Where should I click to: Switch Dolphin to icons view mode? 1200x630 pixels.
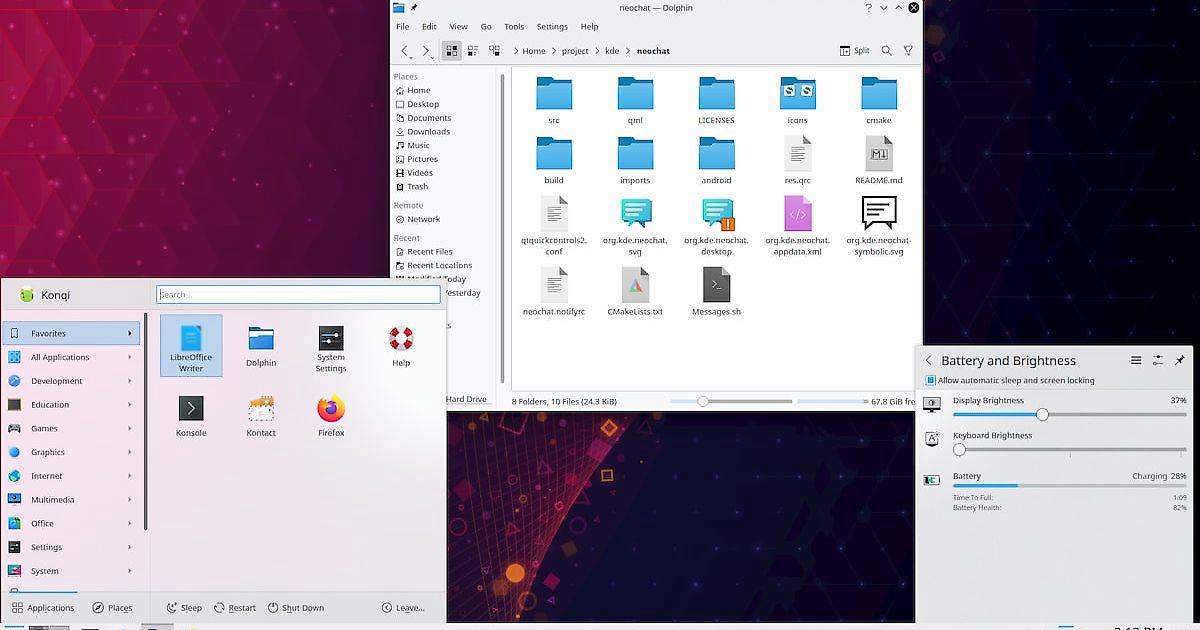451,50
